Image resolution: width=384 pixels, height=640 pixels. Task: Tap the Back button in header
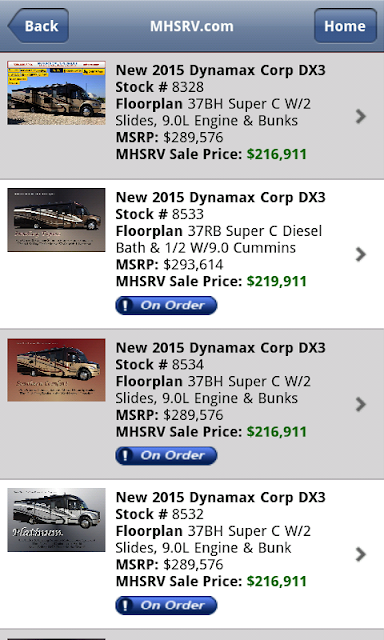click(38, 26)
